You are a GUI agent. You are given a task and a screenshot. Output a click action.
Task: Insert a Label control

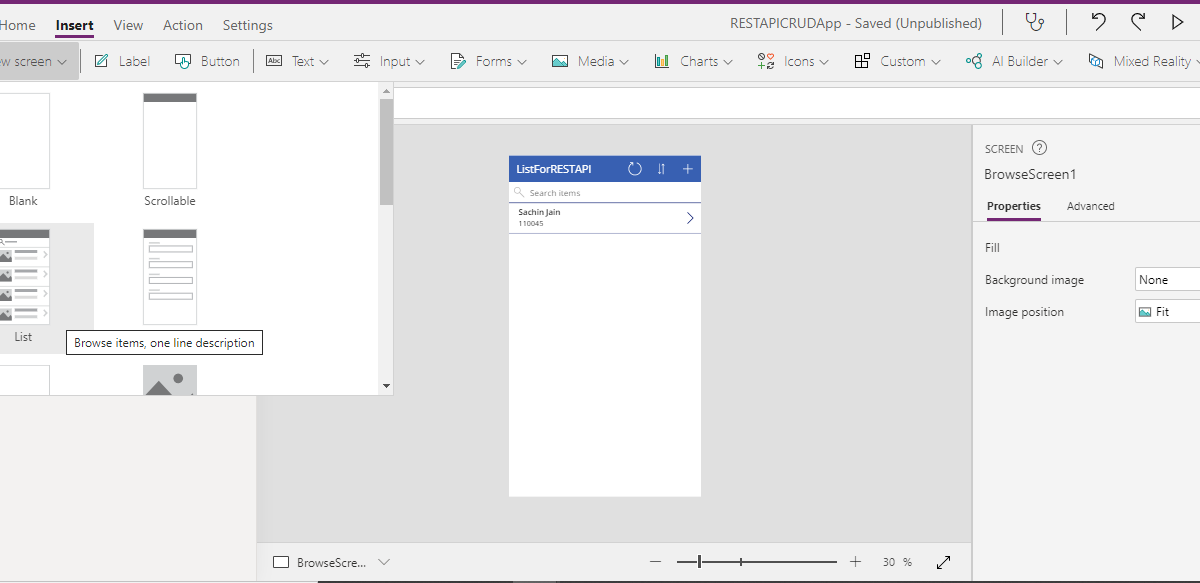pyautogui.click(x=121, y=61)
